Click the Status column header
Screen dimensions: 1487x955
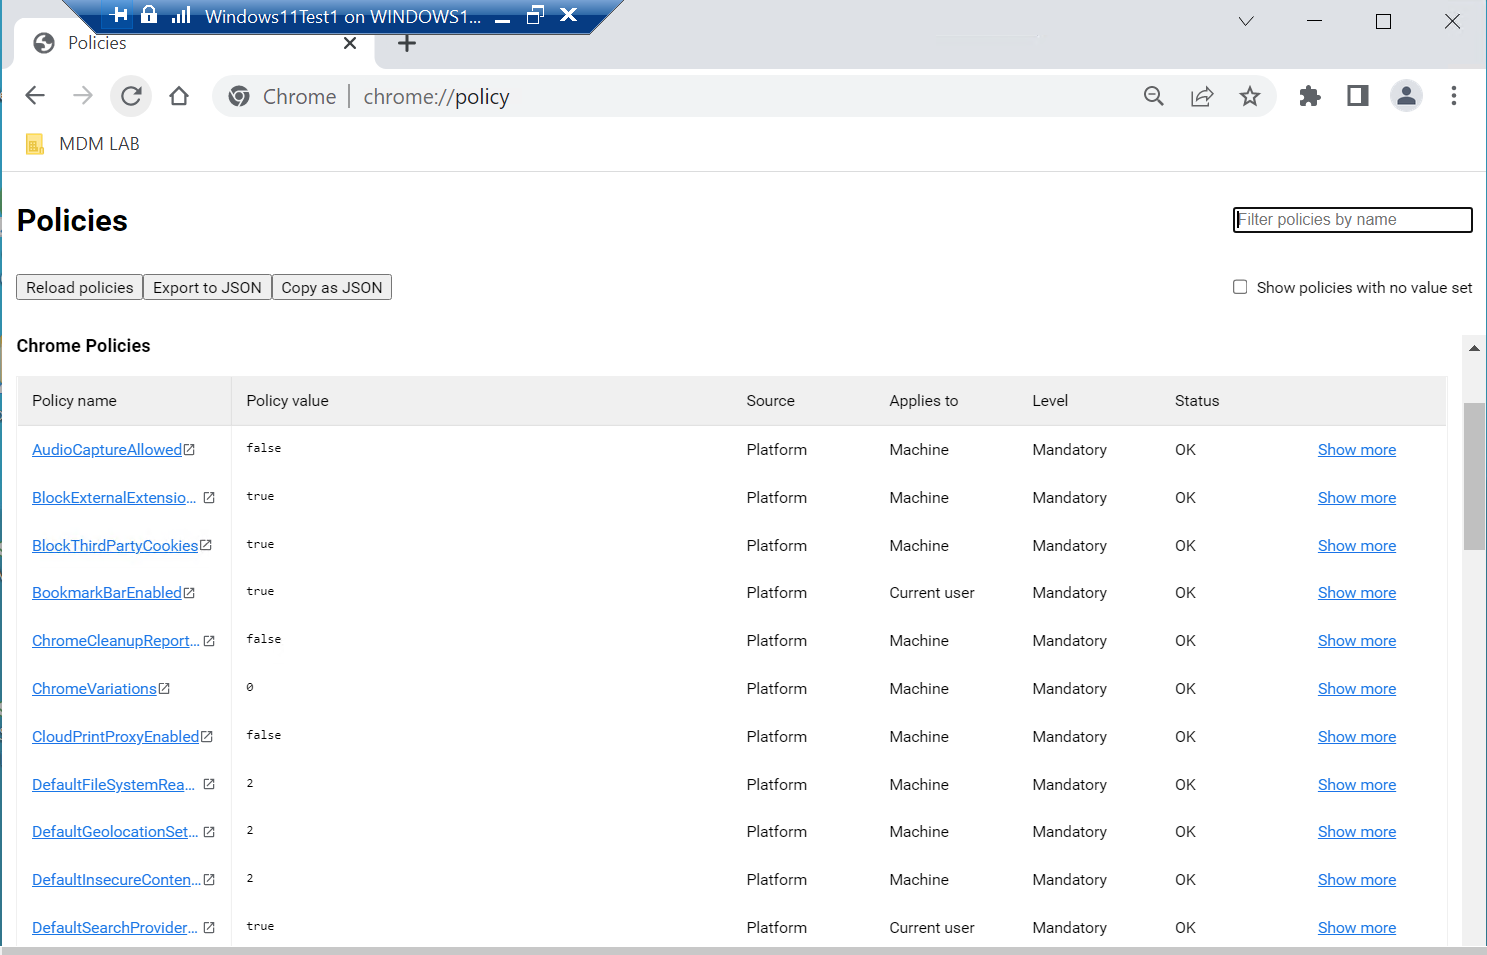pyautogui.click(x=1197, y=400)
